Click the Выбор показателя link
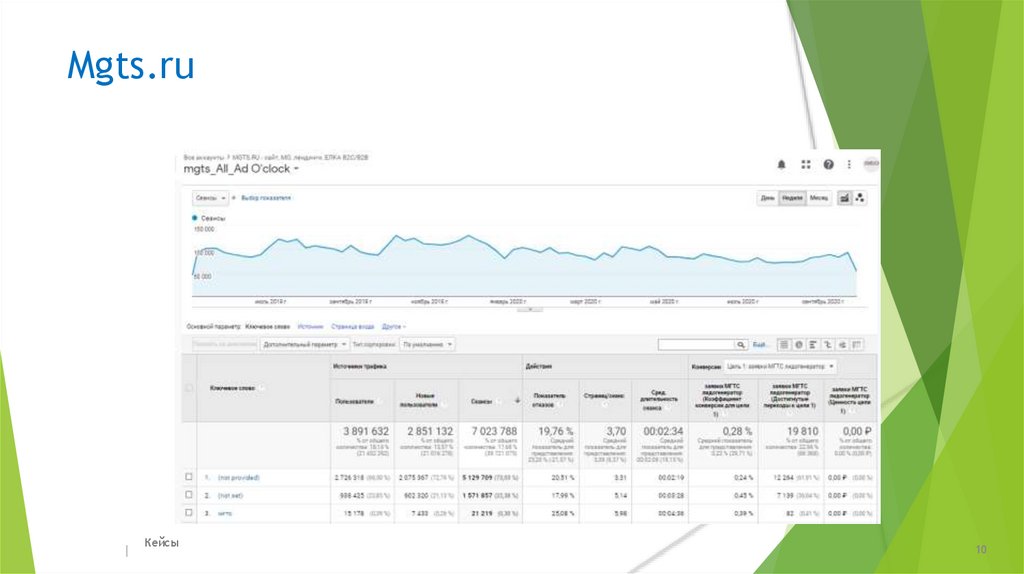The image size is (1024, 574). coord(266,198)
